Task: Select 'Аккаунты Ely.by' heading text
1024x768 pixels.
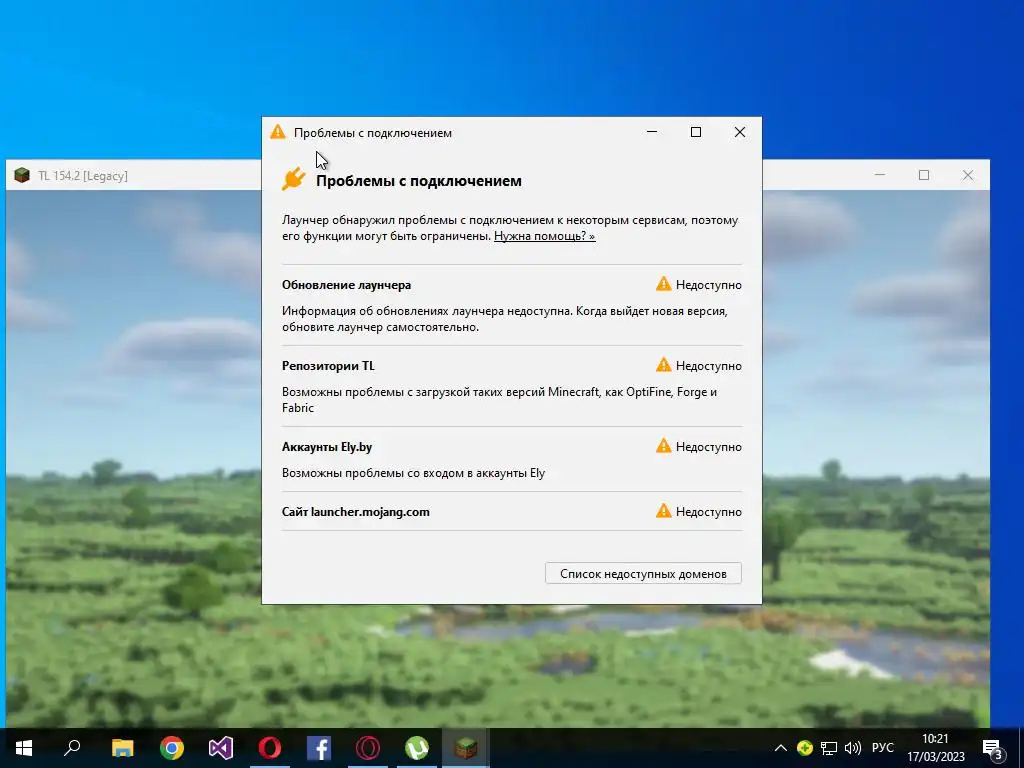Action: tap(327, 447)
